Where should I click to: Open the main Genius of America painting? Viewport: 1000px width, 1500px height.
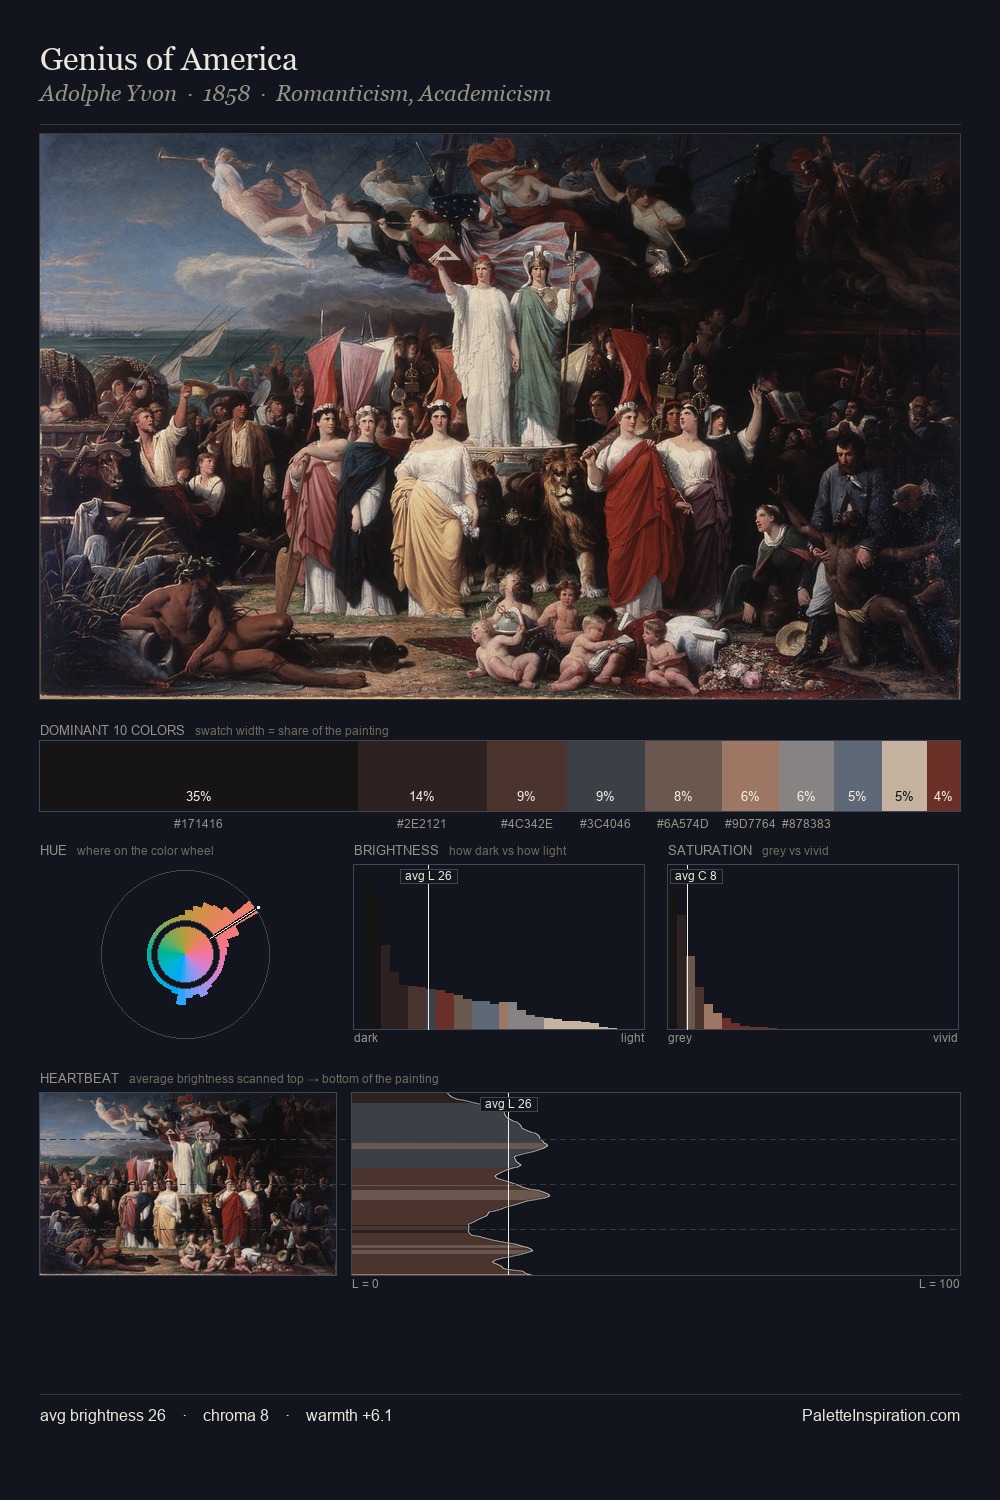(x=500, y=416)
